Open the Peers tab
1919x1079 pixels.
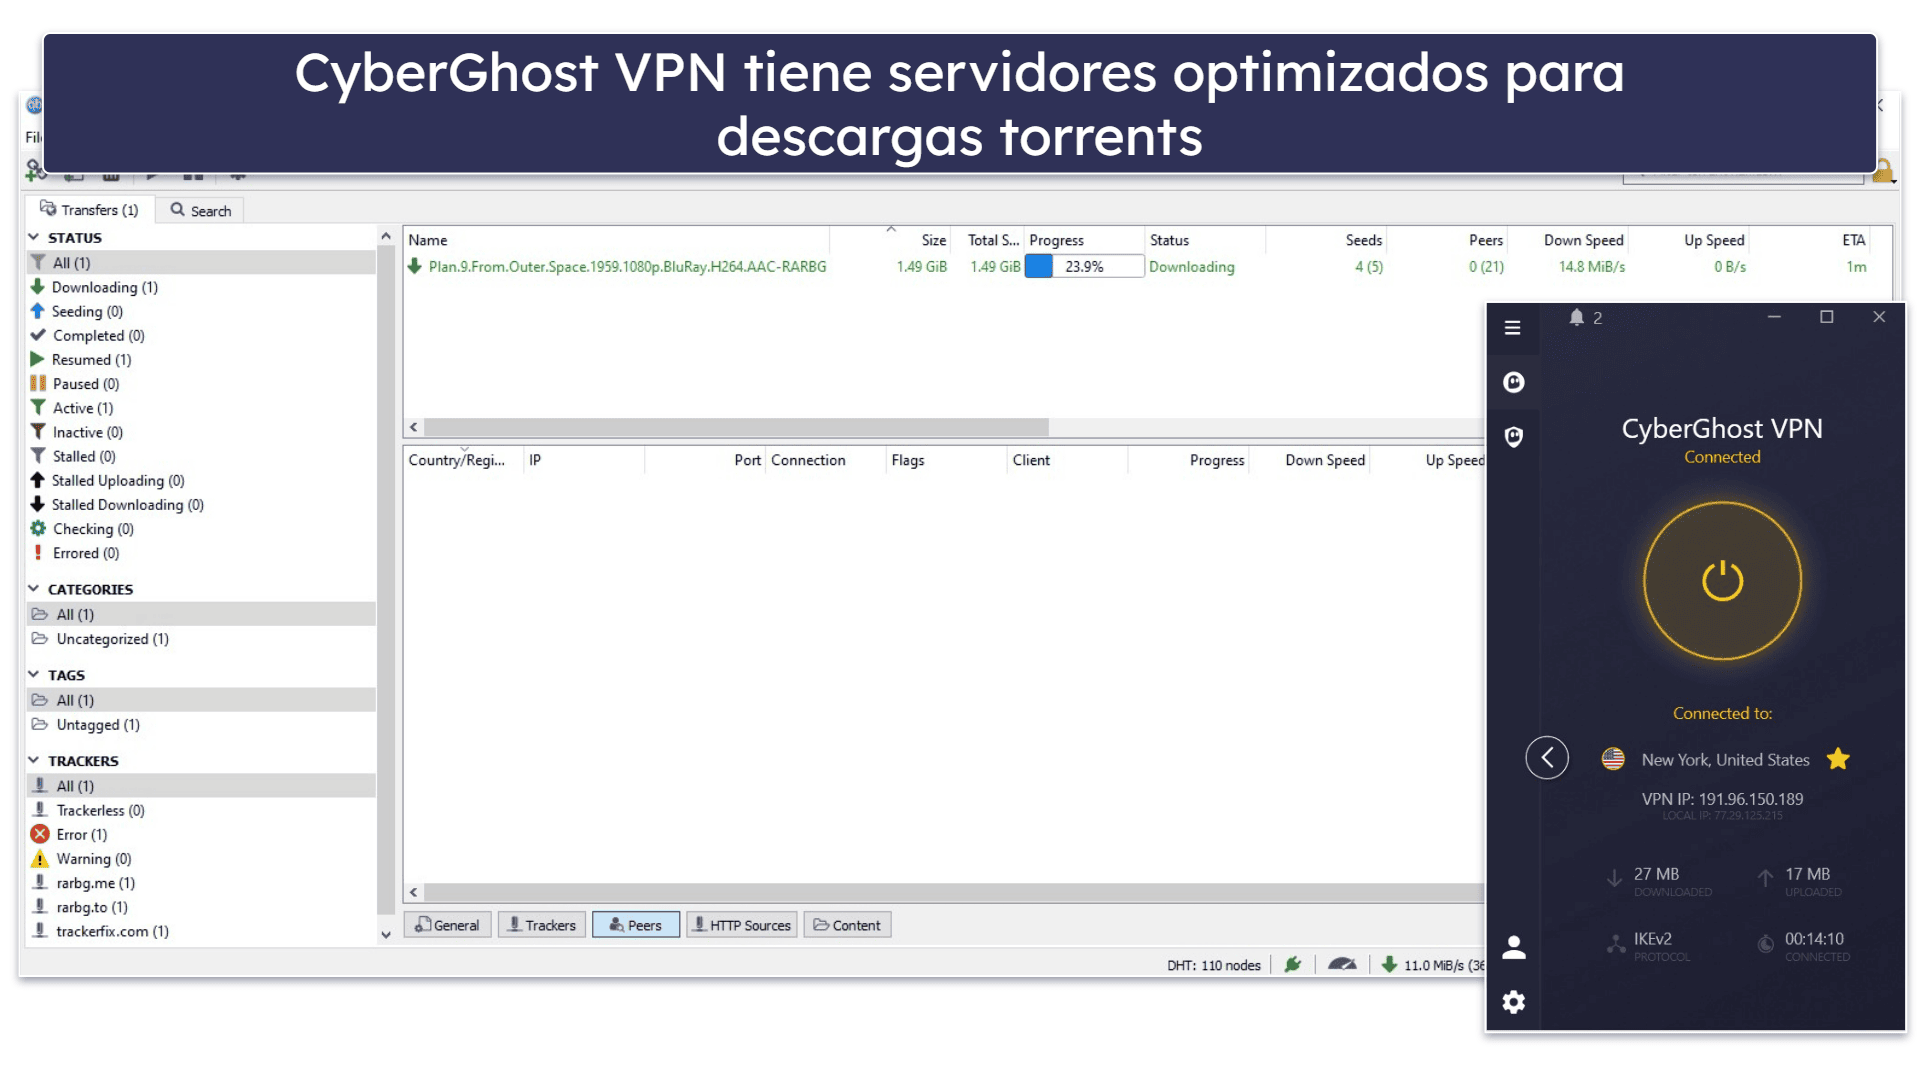coord(635,925)
